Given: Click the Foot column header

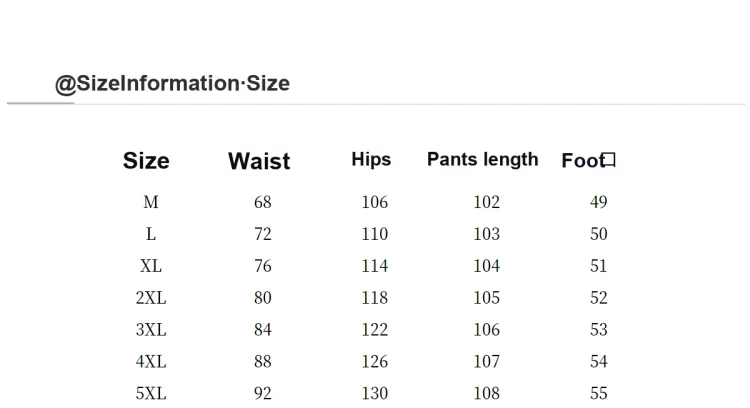Looking at the screenshot, I should pyautogui.click(x=583, y=161).
